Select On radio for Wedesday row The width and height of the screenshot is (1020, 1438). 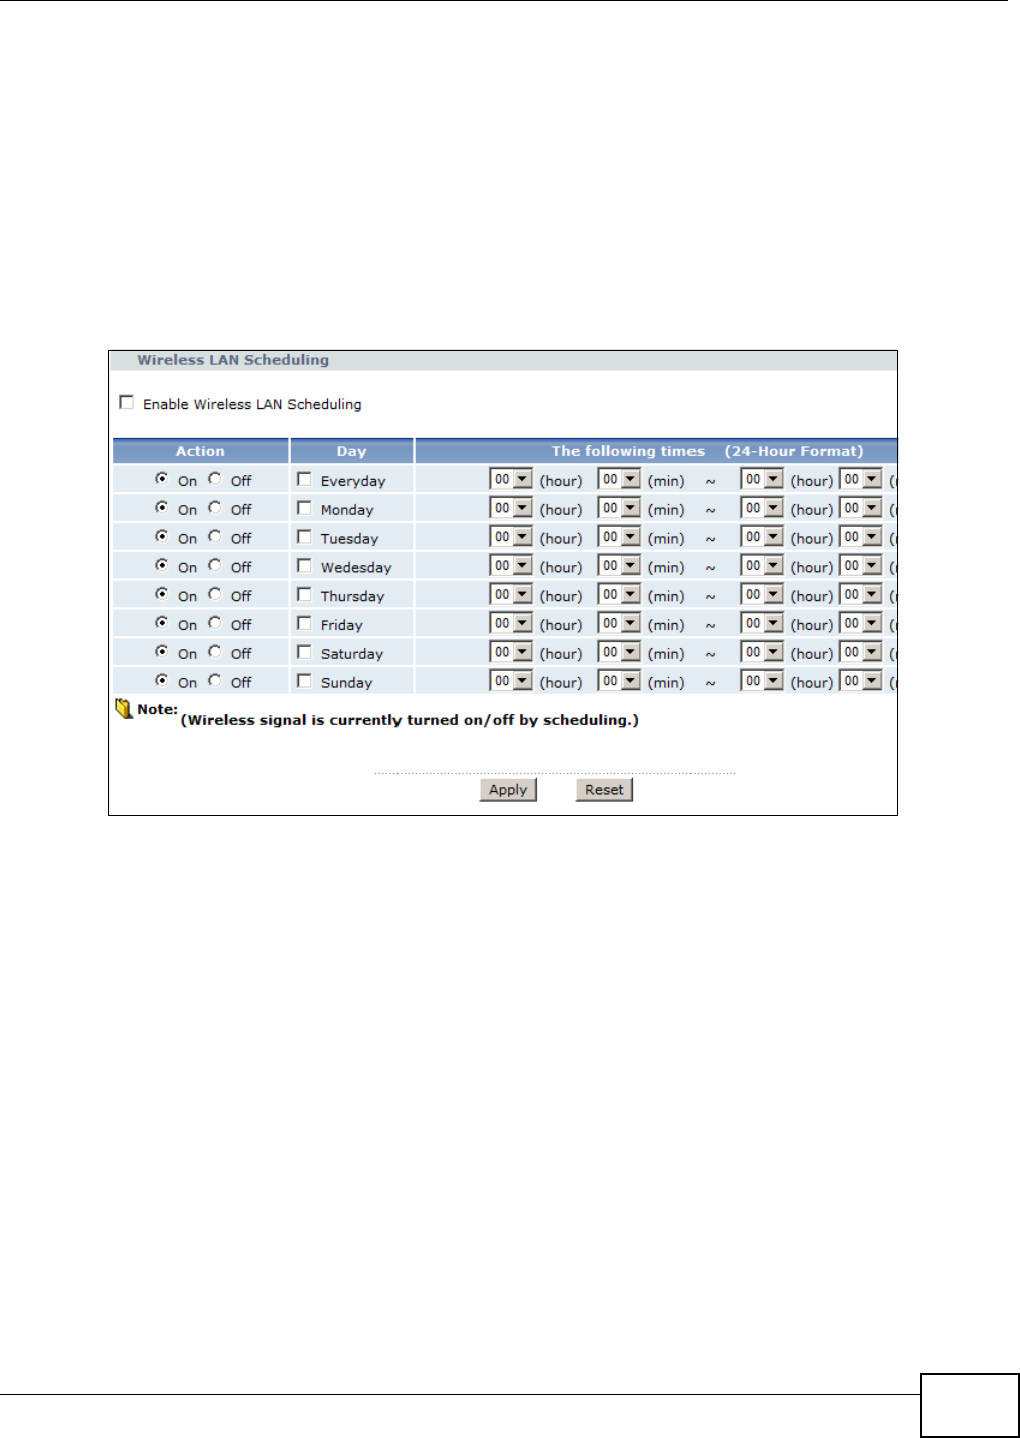161,565
